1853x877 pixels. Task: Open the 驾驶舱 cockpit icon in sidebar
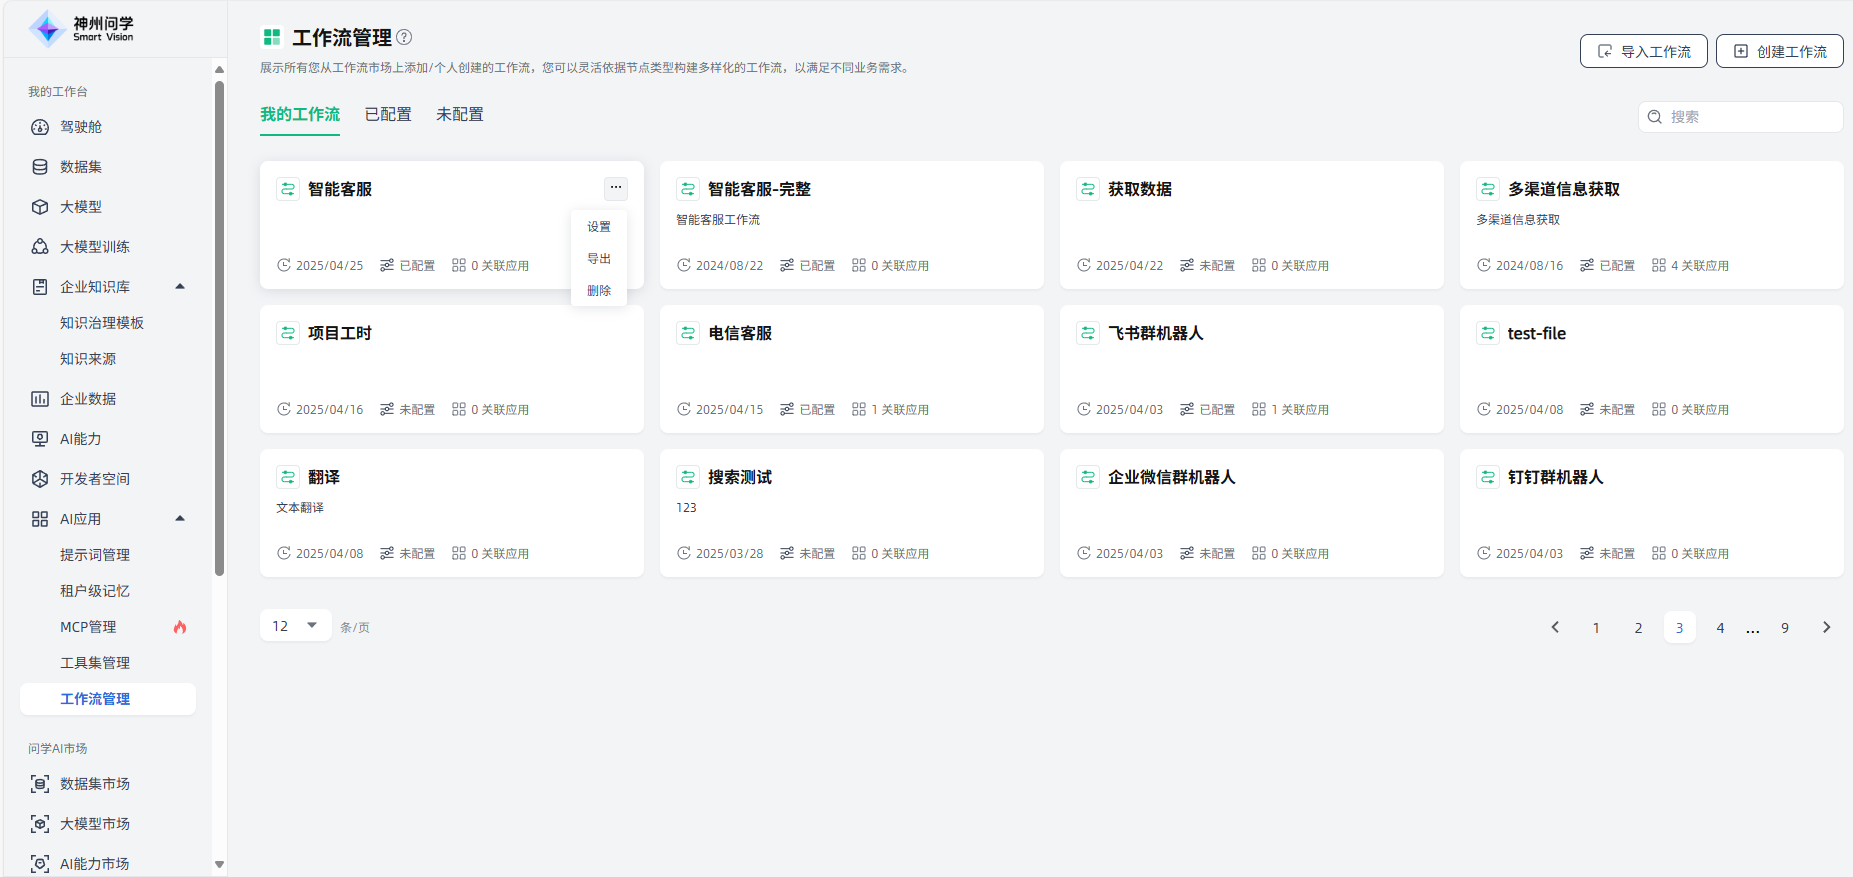(40, 127)
